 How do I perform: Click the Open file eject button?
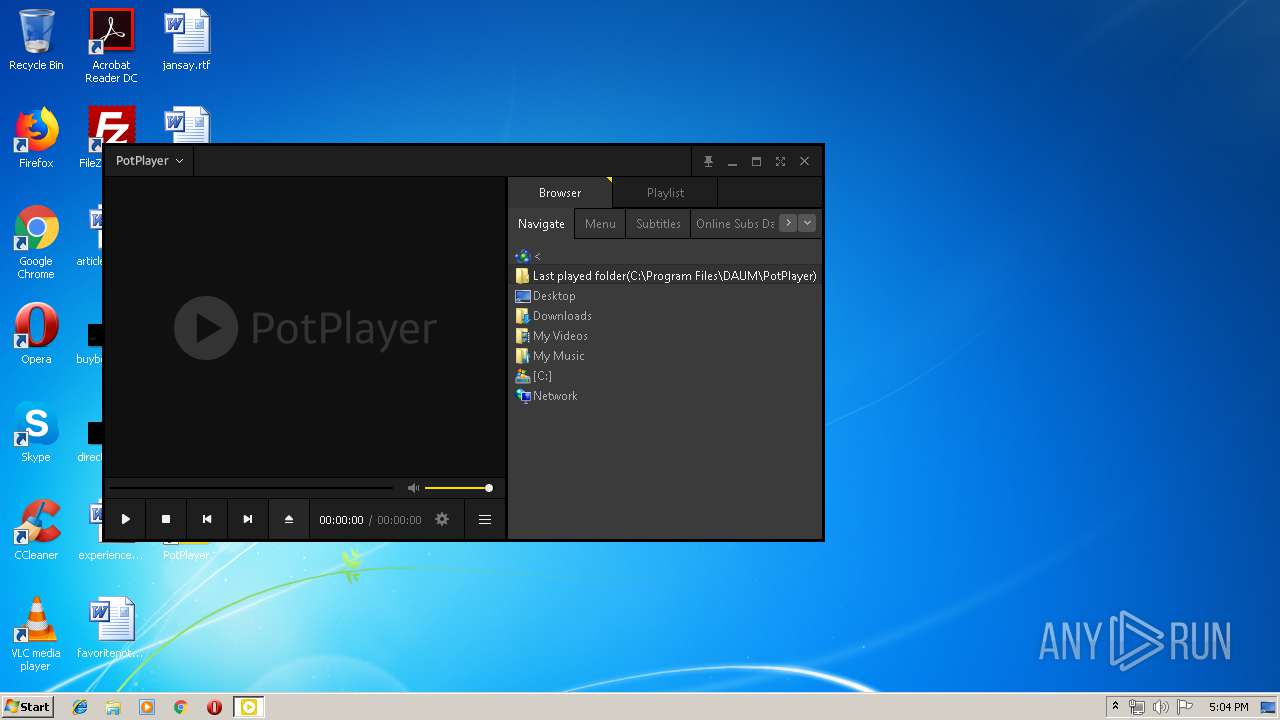[x=289, y=519]
